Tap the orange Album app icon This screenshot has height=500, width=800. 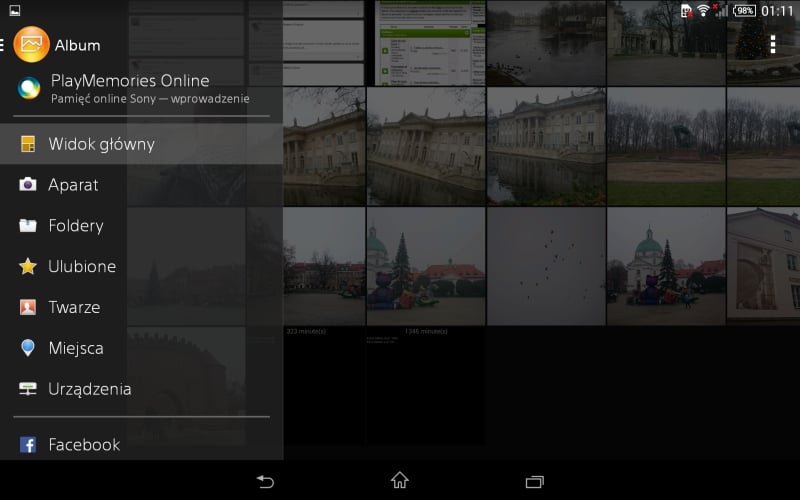point(31,45)
